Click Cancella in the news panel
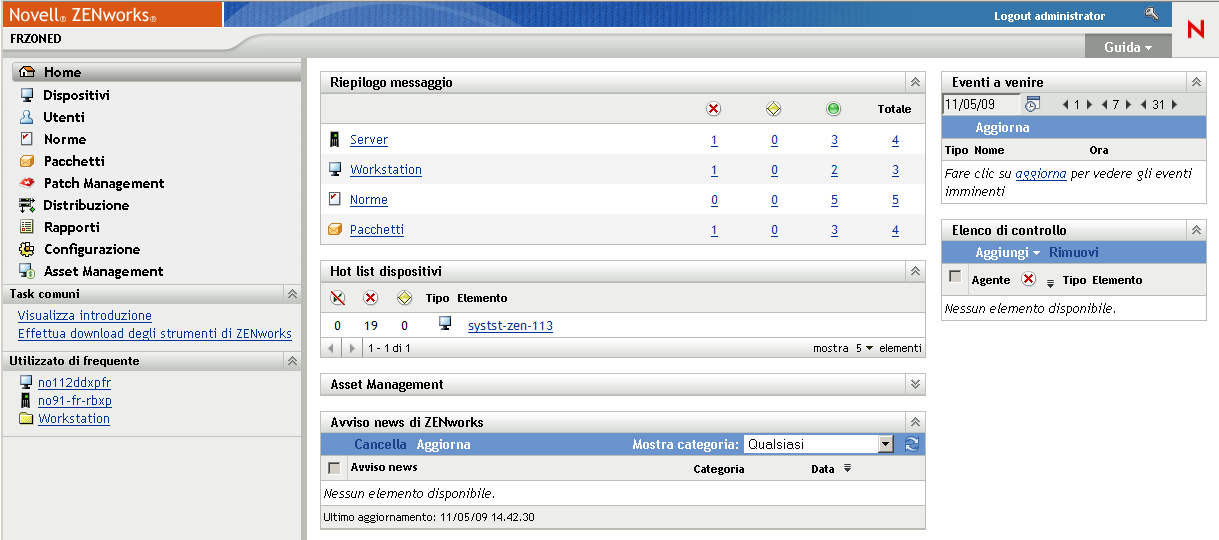The image size is (1219, 540). [380, 445]
